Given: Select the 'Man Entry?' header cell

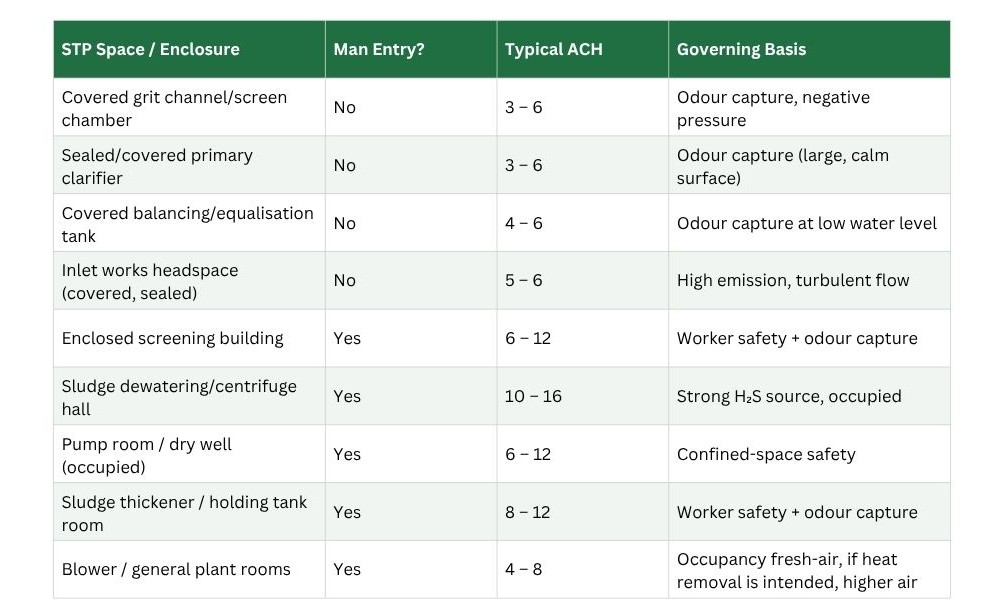Looking at the screenshot, I should click(x=411, y=49).
